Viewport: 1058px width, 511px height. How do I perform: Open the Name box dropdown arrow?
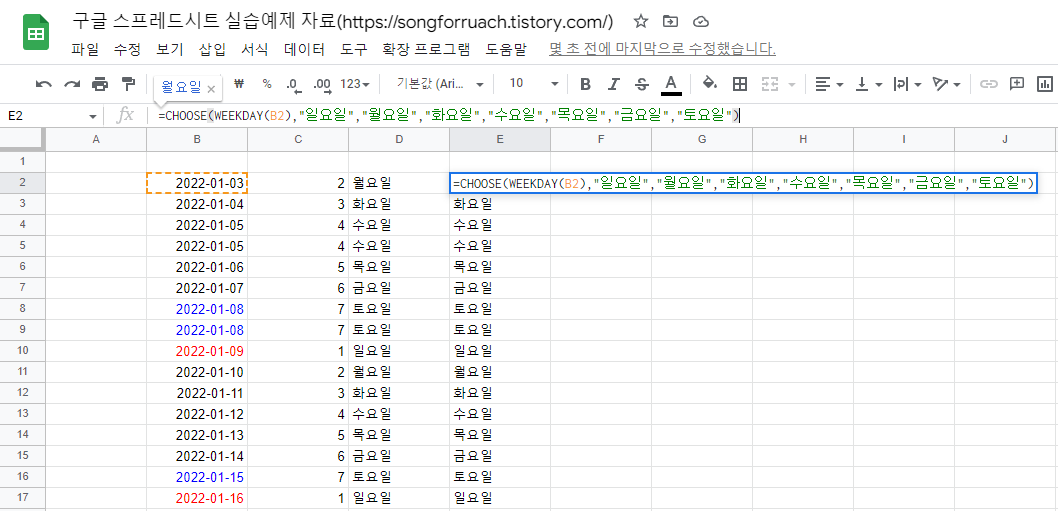click(92, 116)
